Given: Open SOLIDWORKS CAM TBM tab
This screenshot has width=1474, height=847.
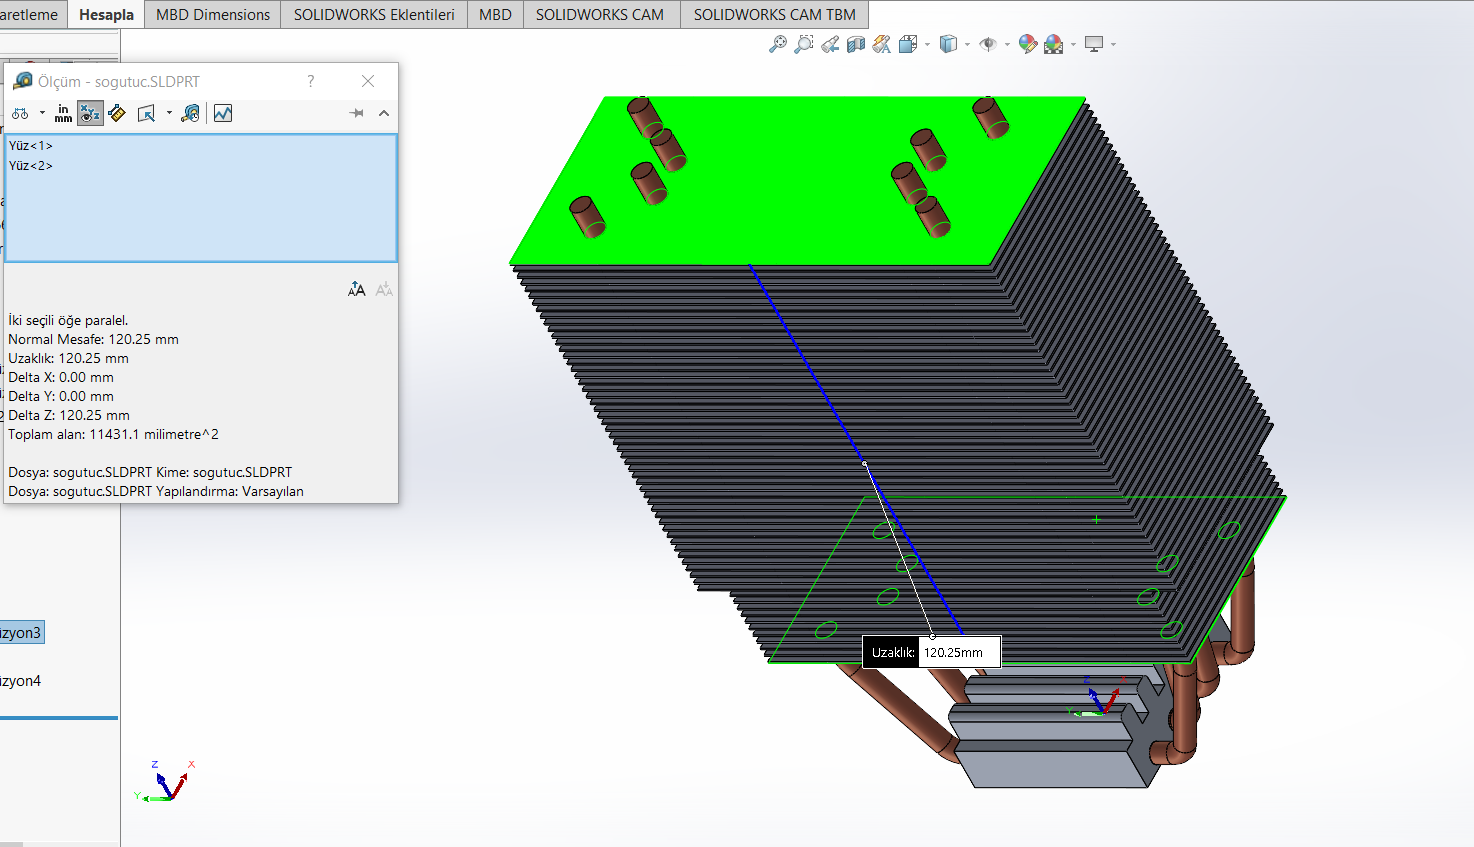Looking at the screenshot, I should click(x=775, y=14).
